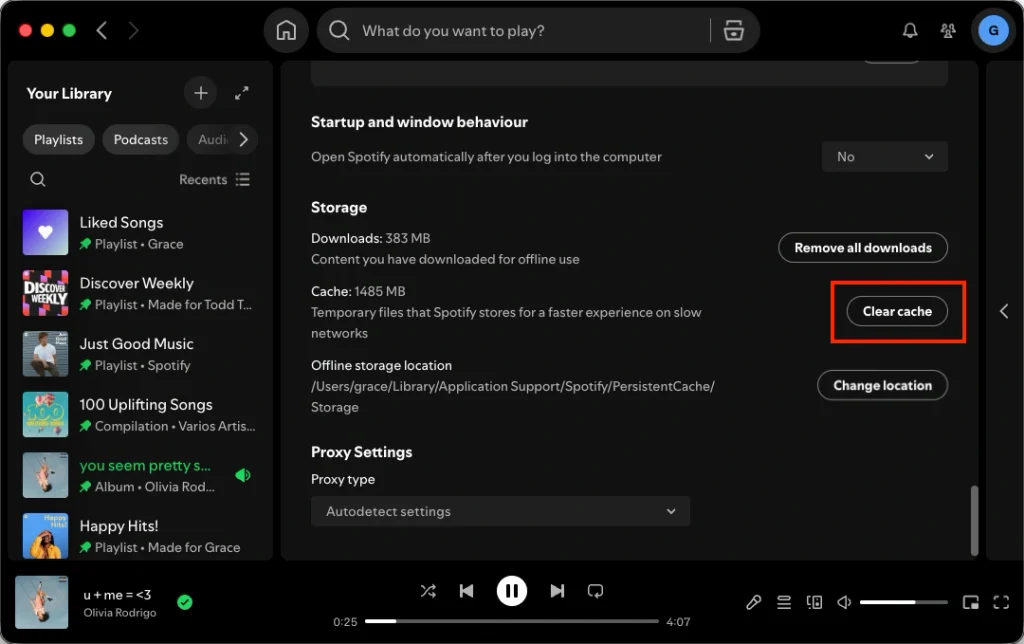The width and height of the screenshot is (1024, 644).
Task: Open the play queue
Action: [784, 602]
